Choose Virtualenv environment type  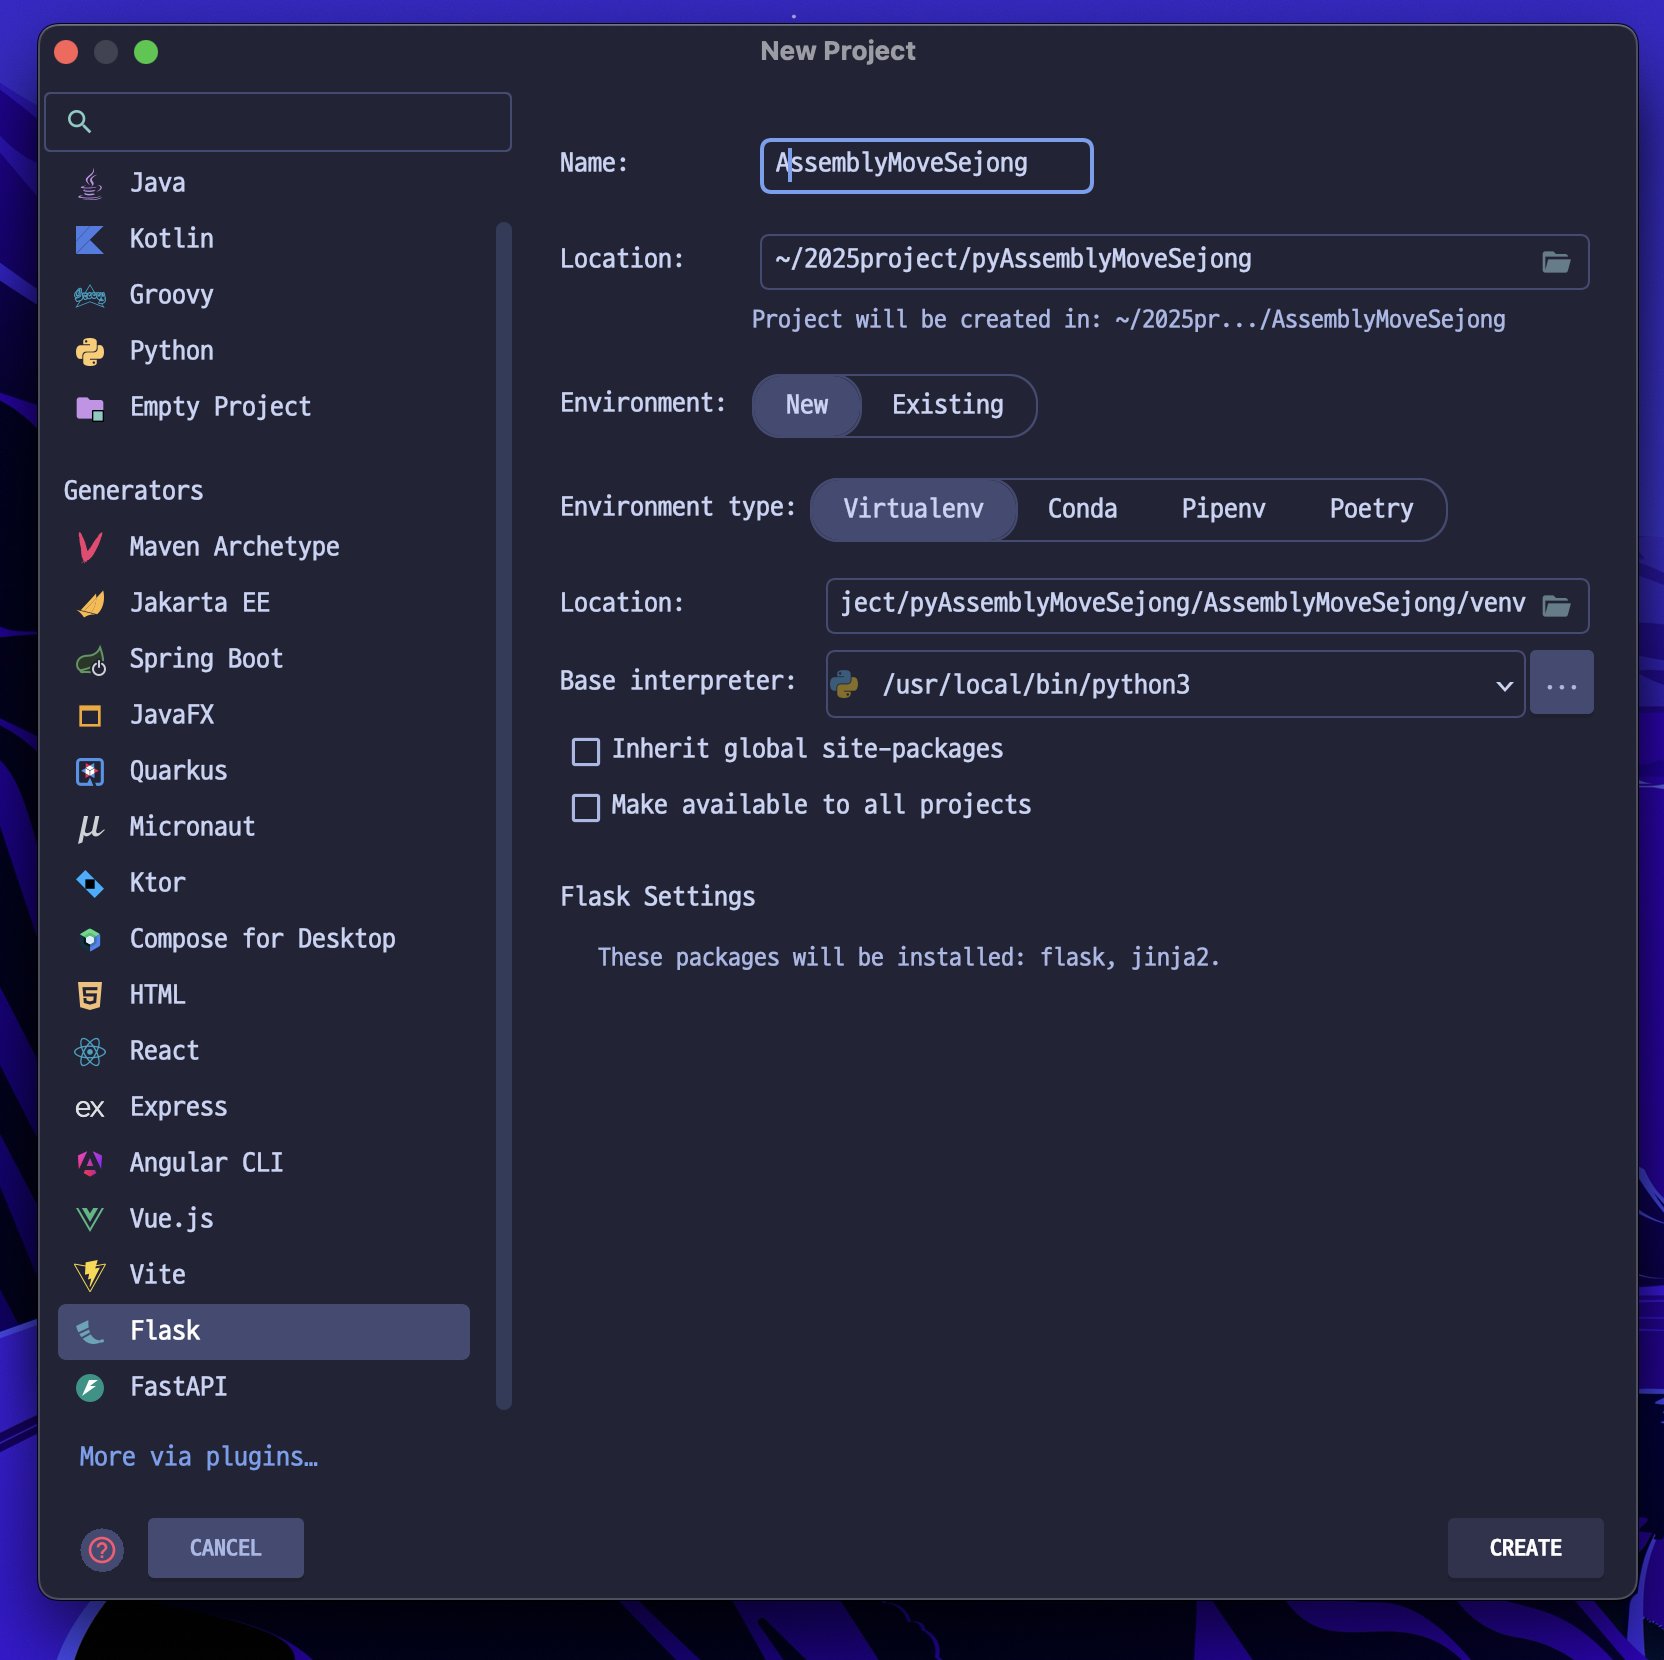914,509
